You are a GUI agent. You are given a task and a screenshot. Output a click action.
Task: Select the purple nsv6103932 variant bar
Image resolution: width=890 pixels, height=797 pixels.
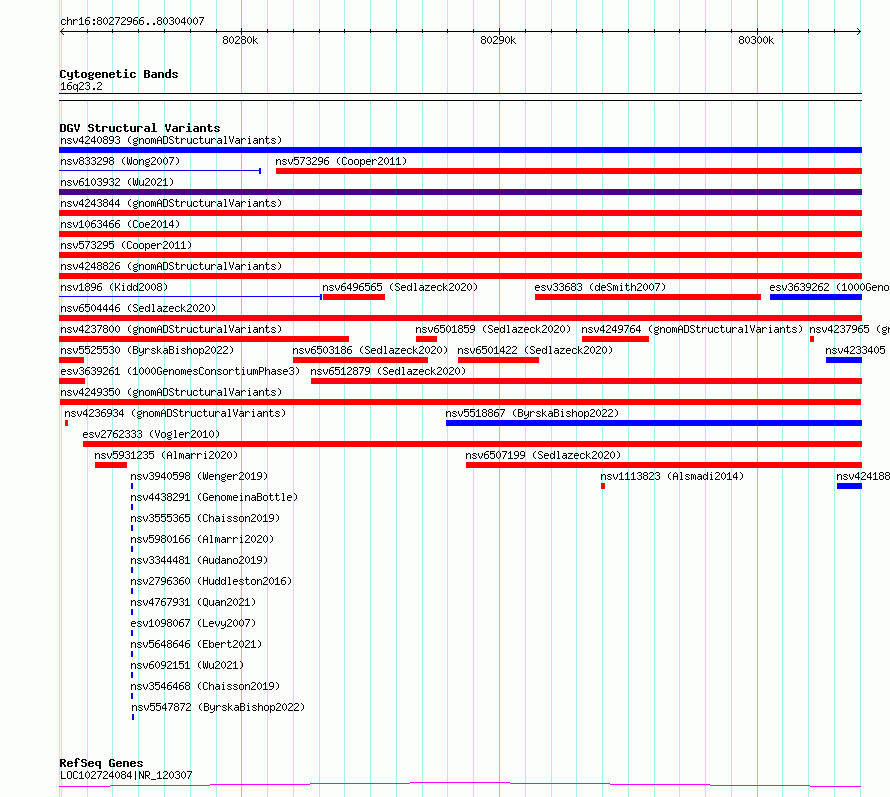point(460,192)
